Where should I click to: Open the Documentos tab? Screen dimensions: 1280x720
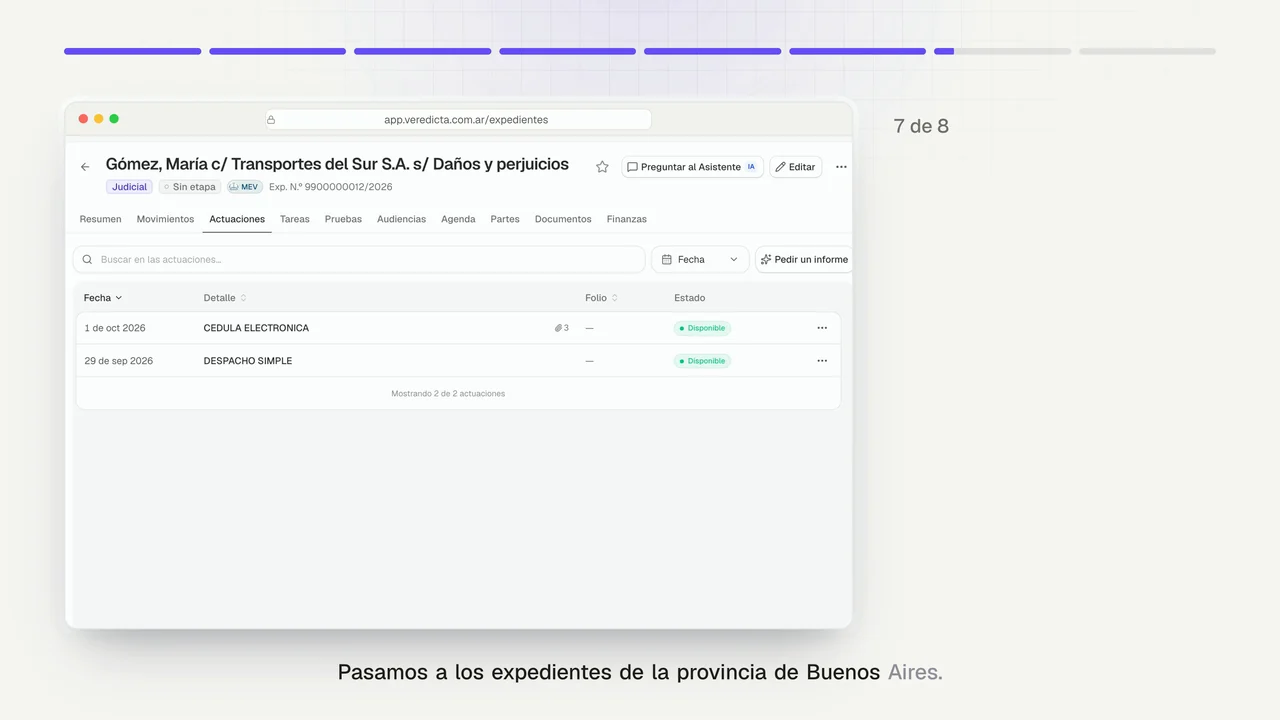pyautogui.click(x=563, y=219)
